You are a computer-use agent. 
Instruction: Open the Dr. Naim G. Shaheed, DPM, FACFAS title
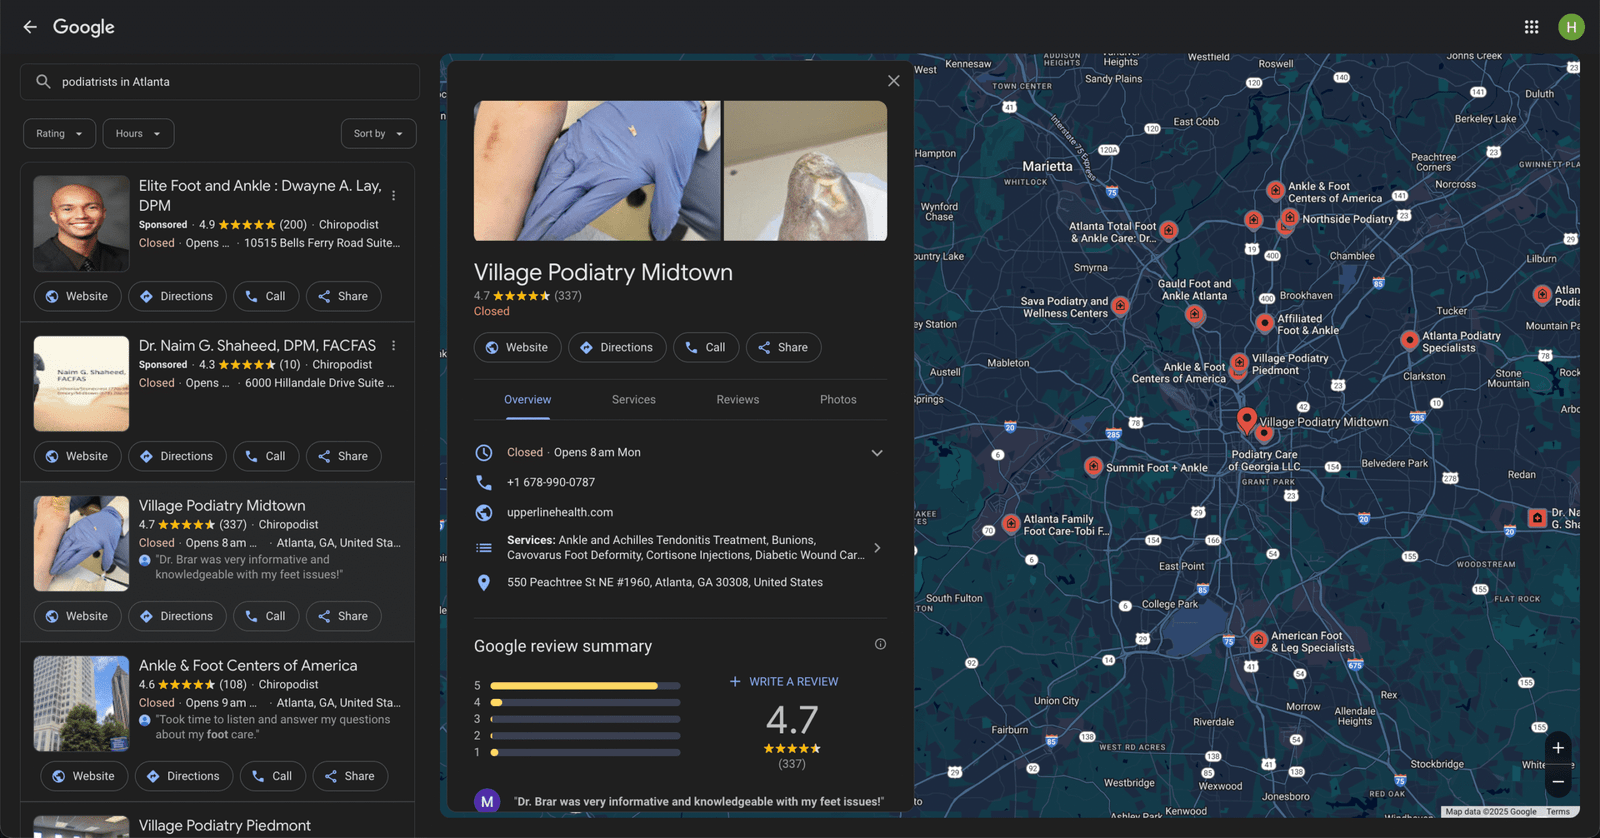(x=257, y=345)
